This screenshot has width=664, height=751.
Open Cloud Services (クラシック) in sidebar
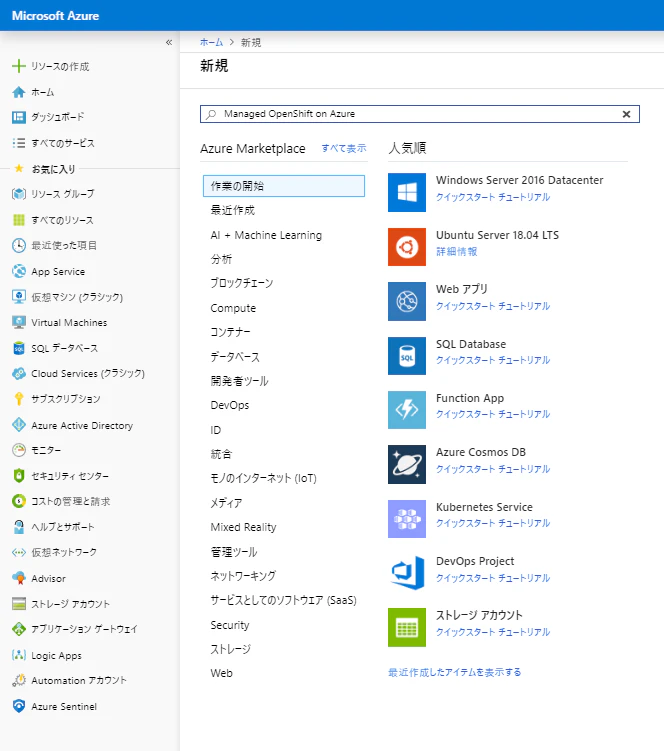click(90, 373)
